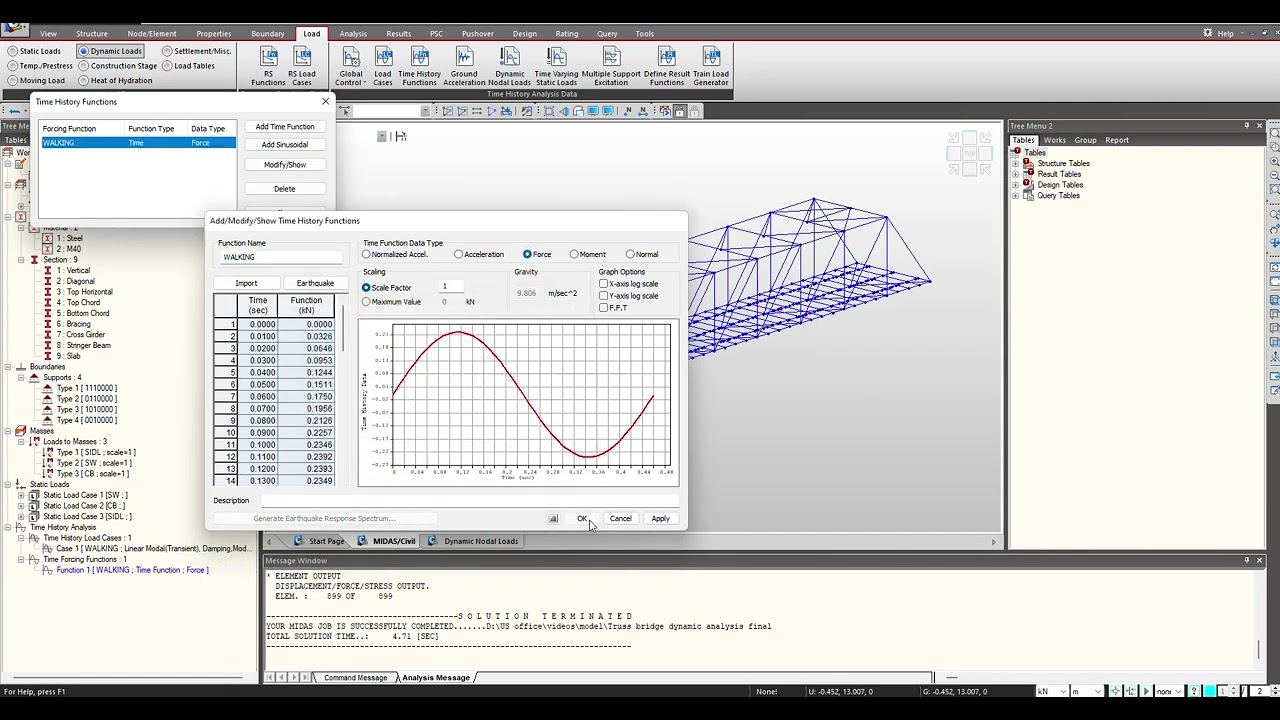The image size is (1280, 720).
Task: Open time history Load Cases icon
Action: tap(383, 66)
